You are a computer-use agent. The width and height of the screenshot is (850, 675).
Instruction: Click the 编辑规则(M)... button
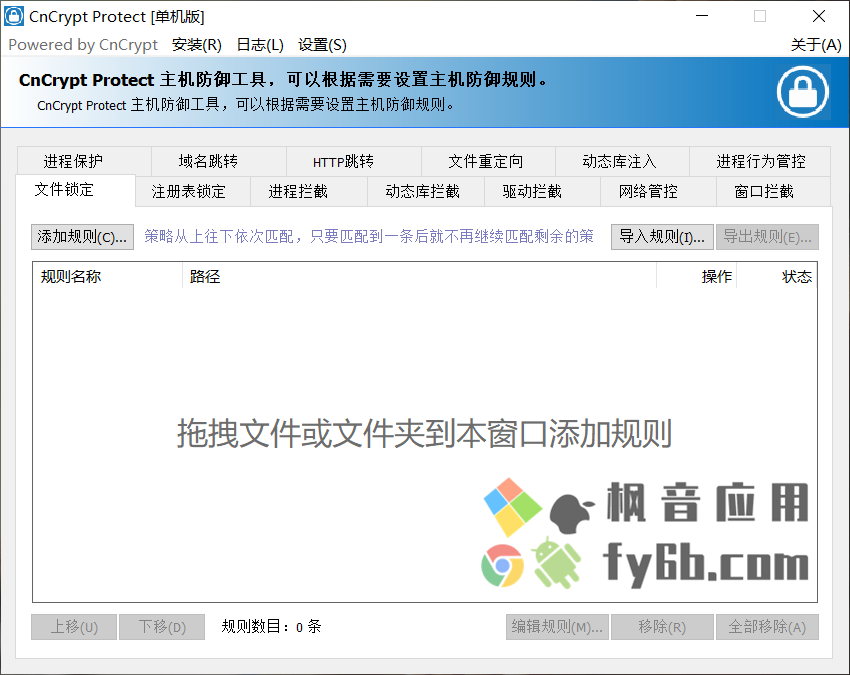click(x=557, y=627)
